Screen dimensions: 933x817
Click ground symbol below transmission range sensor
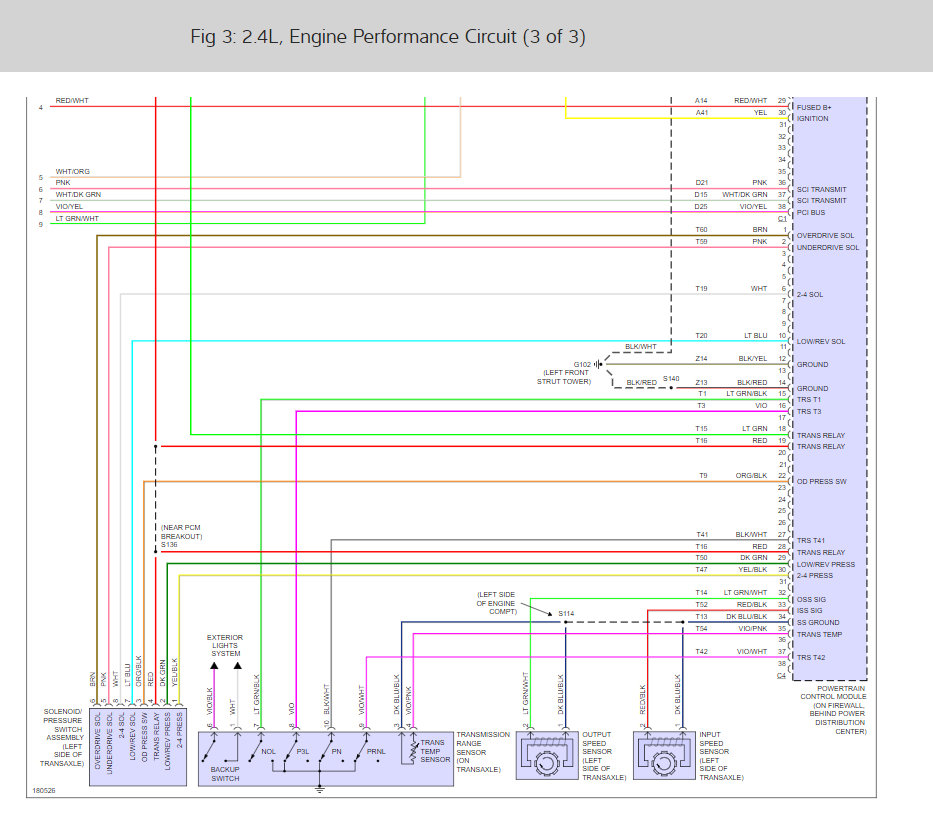(320, 789)
